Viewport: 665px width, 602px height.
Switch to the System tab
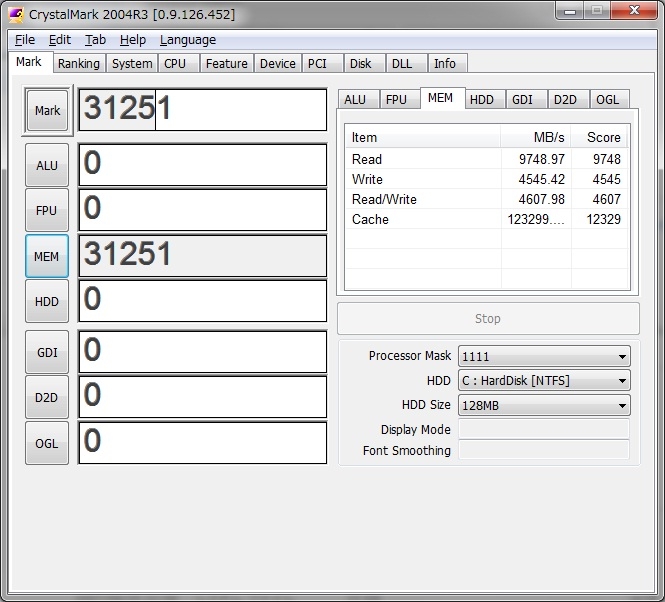[132, 63]
